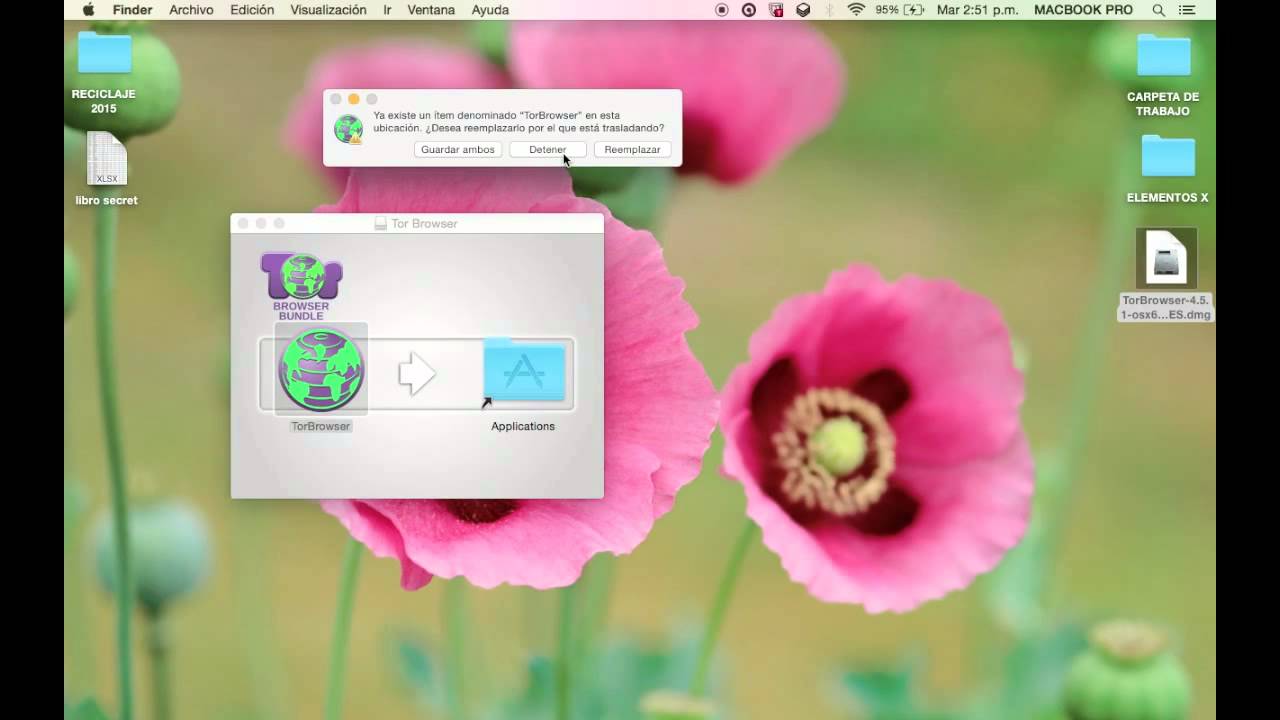This screenshot has height=720, width=1280.
Task: Minimize the alert dialog with yellow button
Action: point(353,99)
